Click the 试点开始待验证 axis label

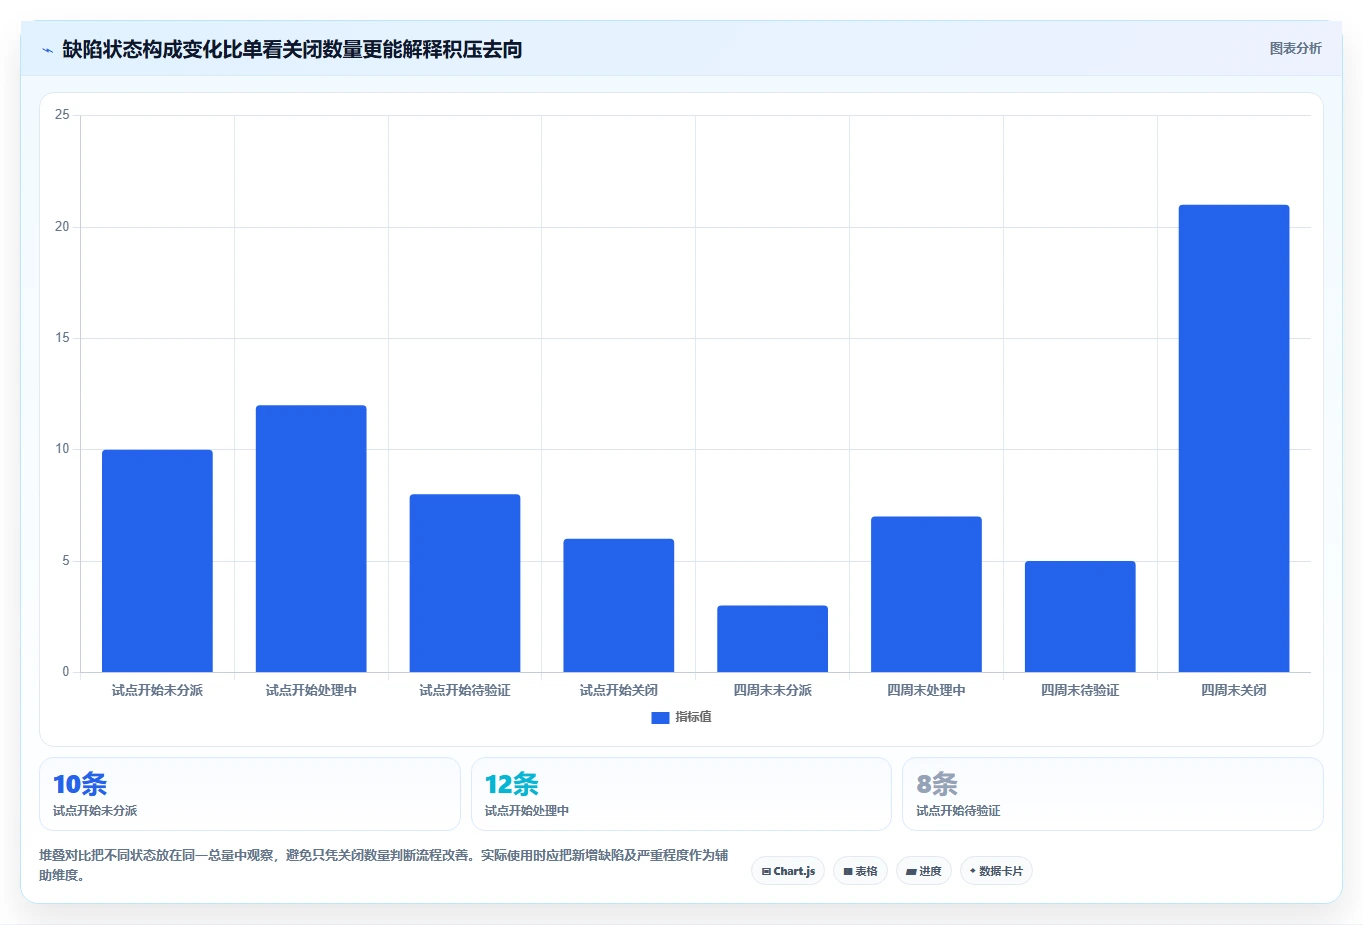[465, 690]
